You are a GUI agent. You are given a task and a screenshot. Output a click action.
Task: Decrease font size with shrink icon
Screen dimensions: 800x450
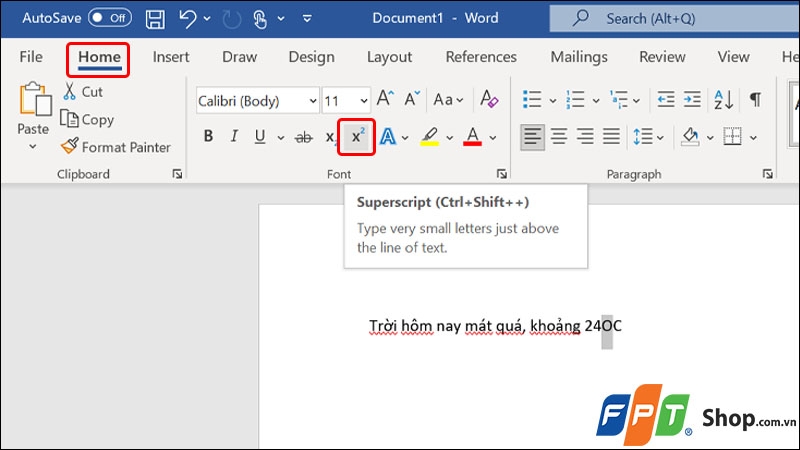(x=411, y=98)
